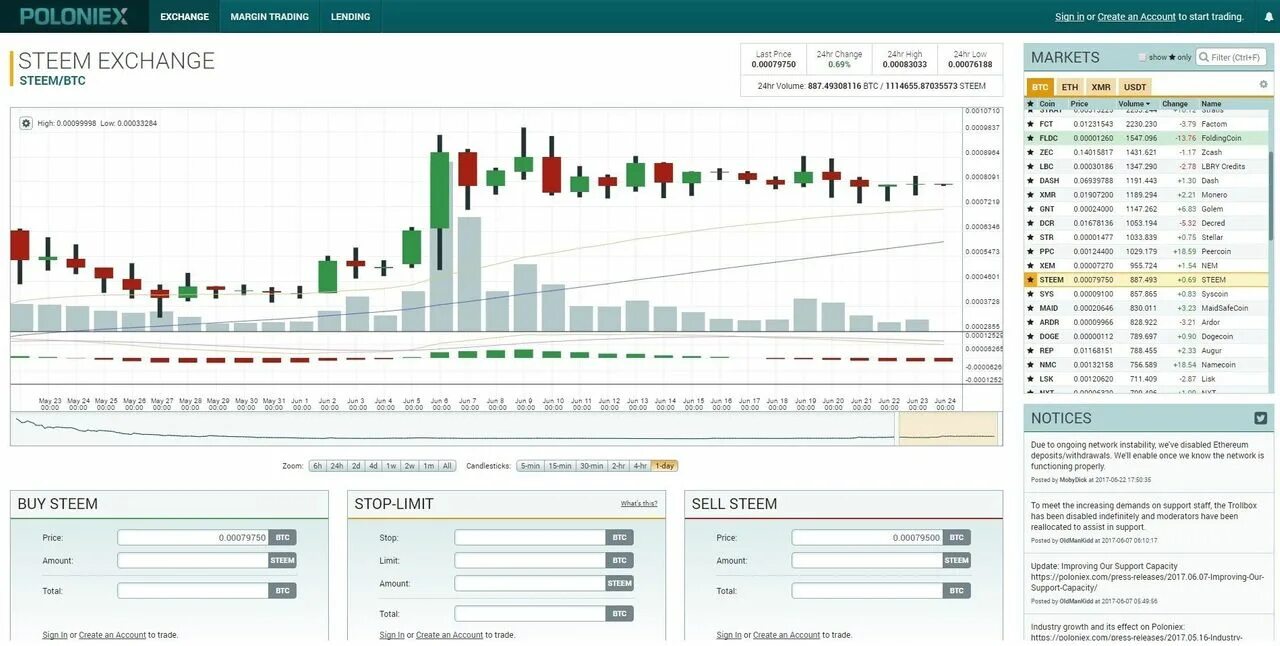Toggle favorite star for PPC row

pyautogui.click(x=1031, y=251)
